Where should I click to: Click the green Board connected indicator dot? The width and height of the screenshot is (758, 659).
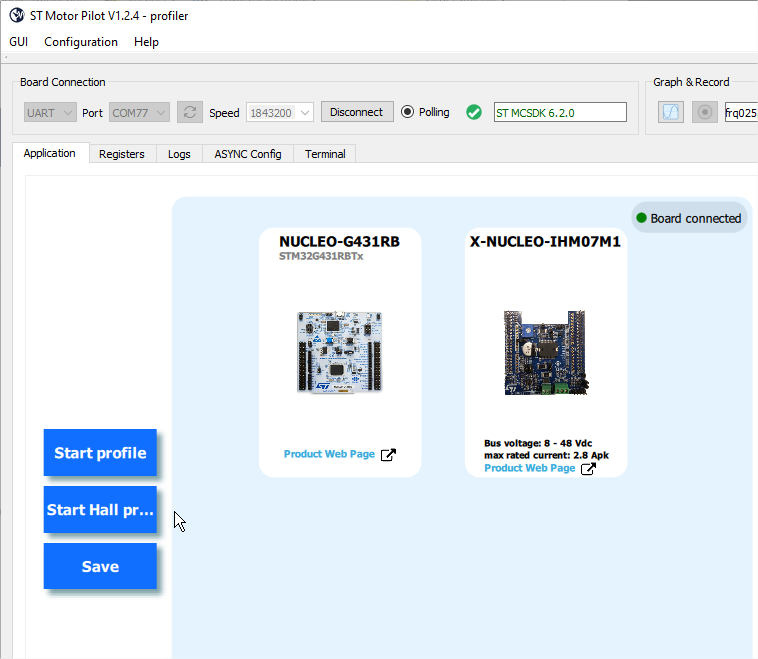[641, 218]
